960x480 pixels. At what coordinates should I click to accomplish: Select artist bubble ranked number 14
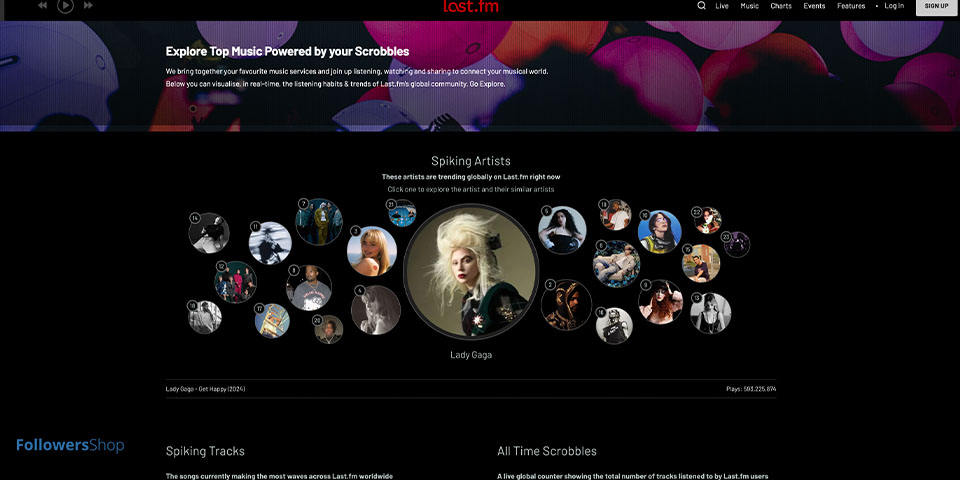pos(209,233)
